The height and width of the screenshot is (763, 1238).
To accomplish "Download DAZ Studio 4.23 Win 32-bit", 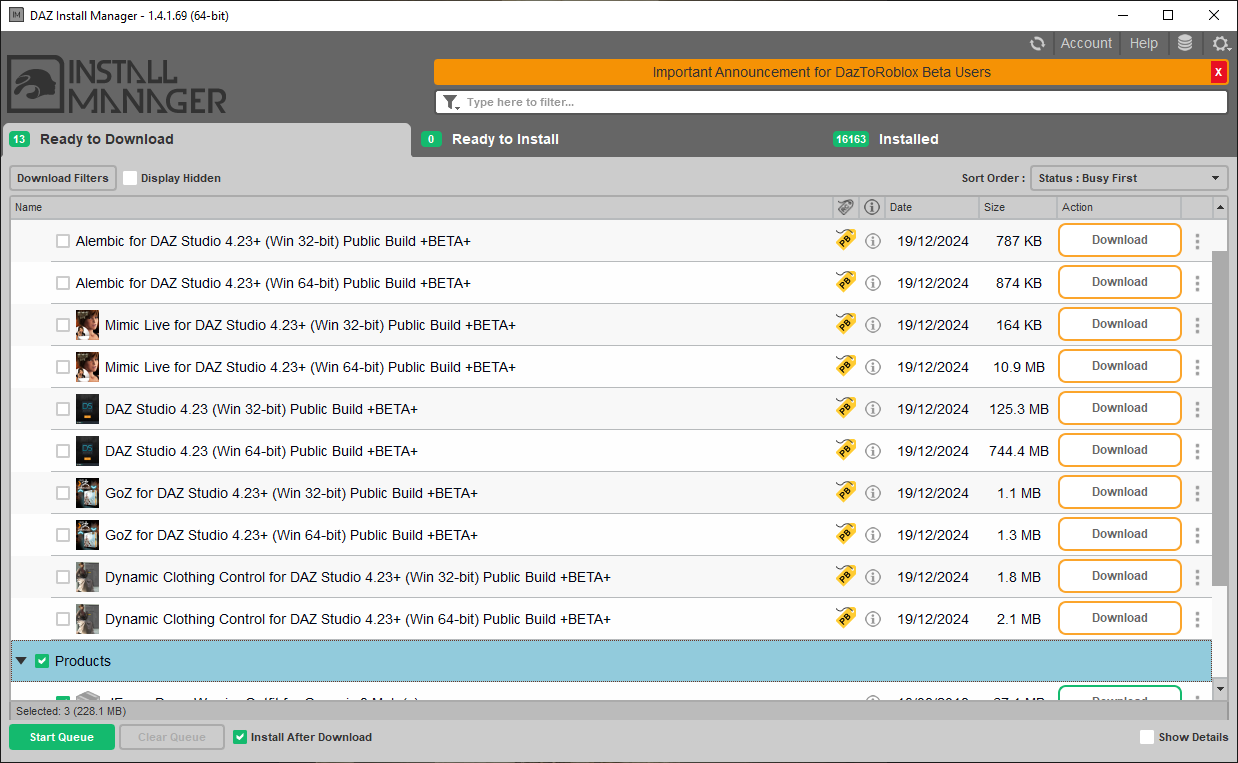I will pos(1120,408).
